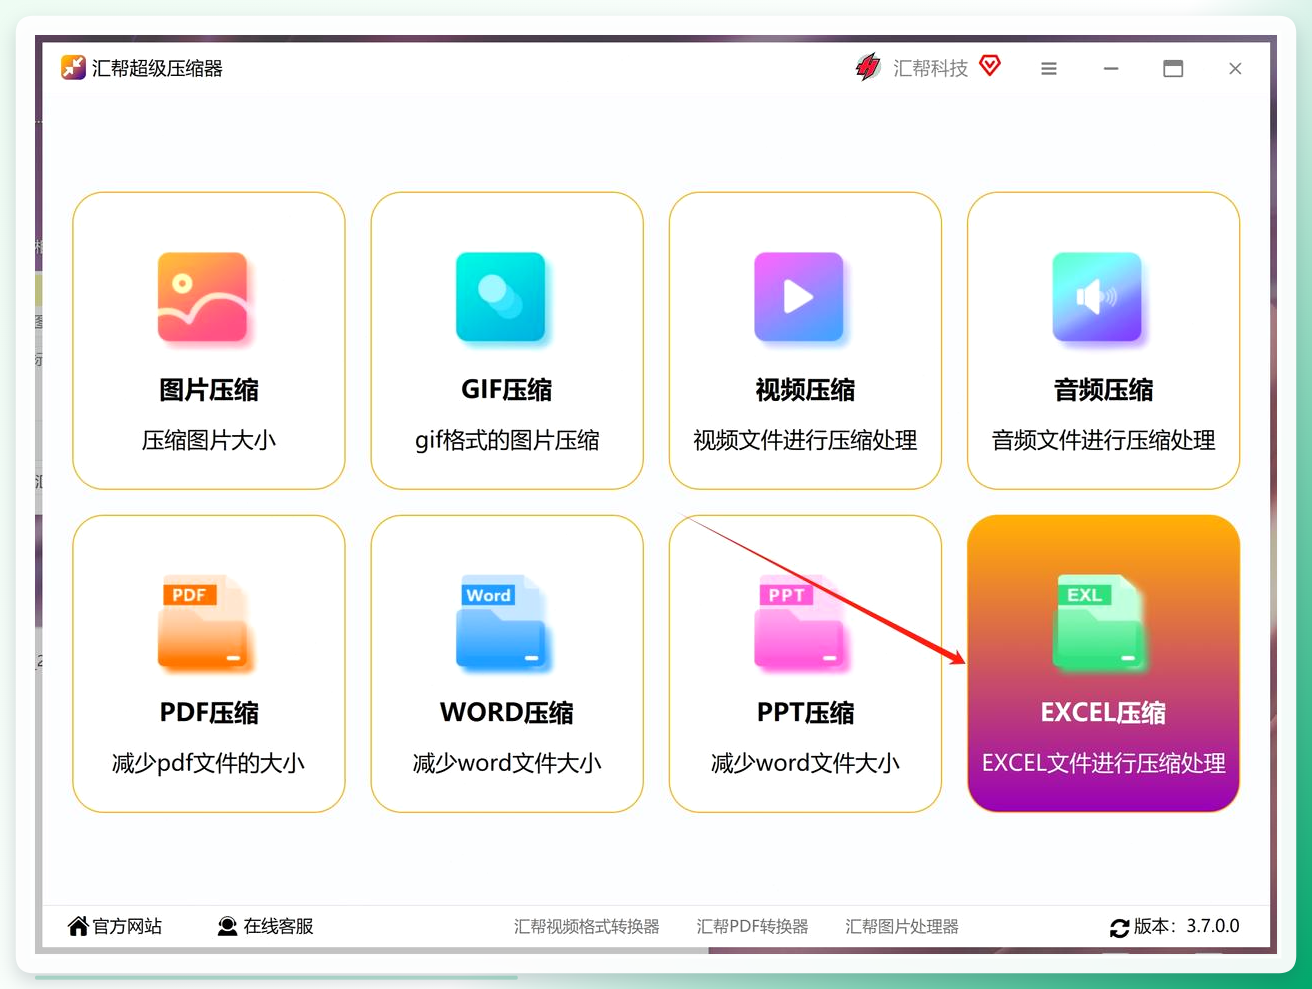Click the 图片压缩 title text
The image size is (1312, 989).
[209, 390]
